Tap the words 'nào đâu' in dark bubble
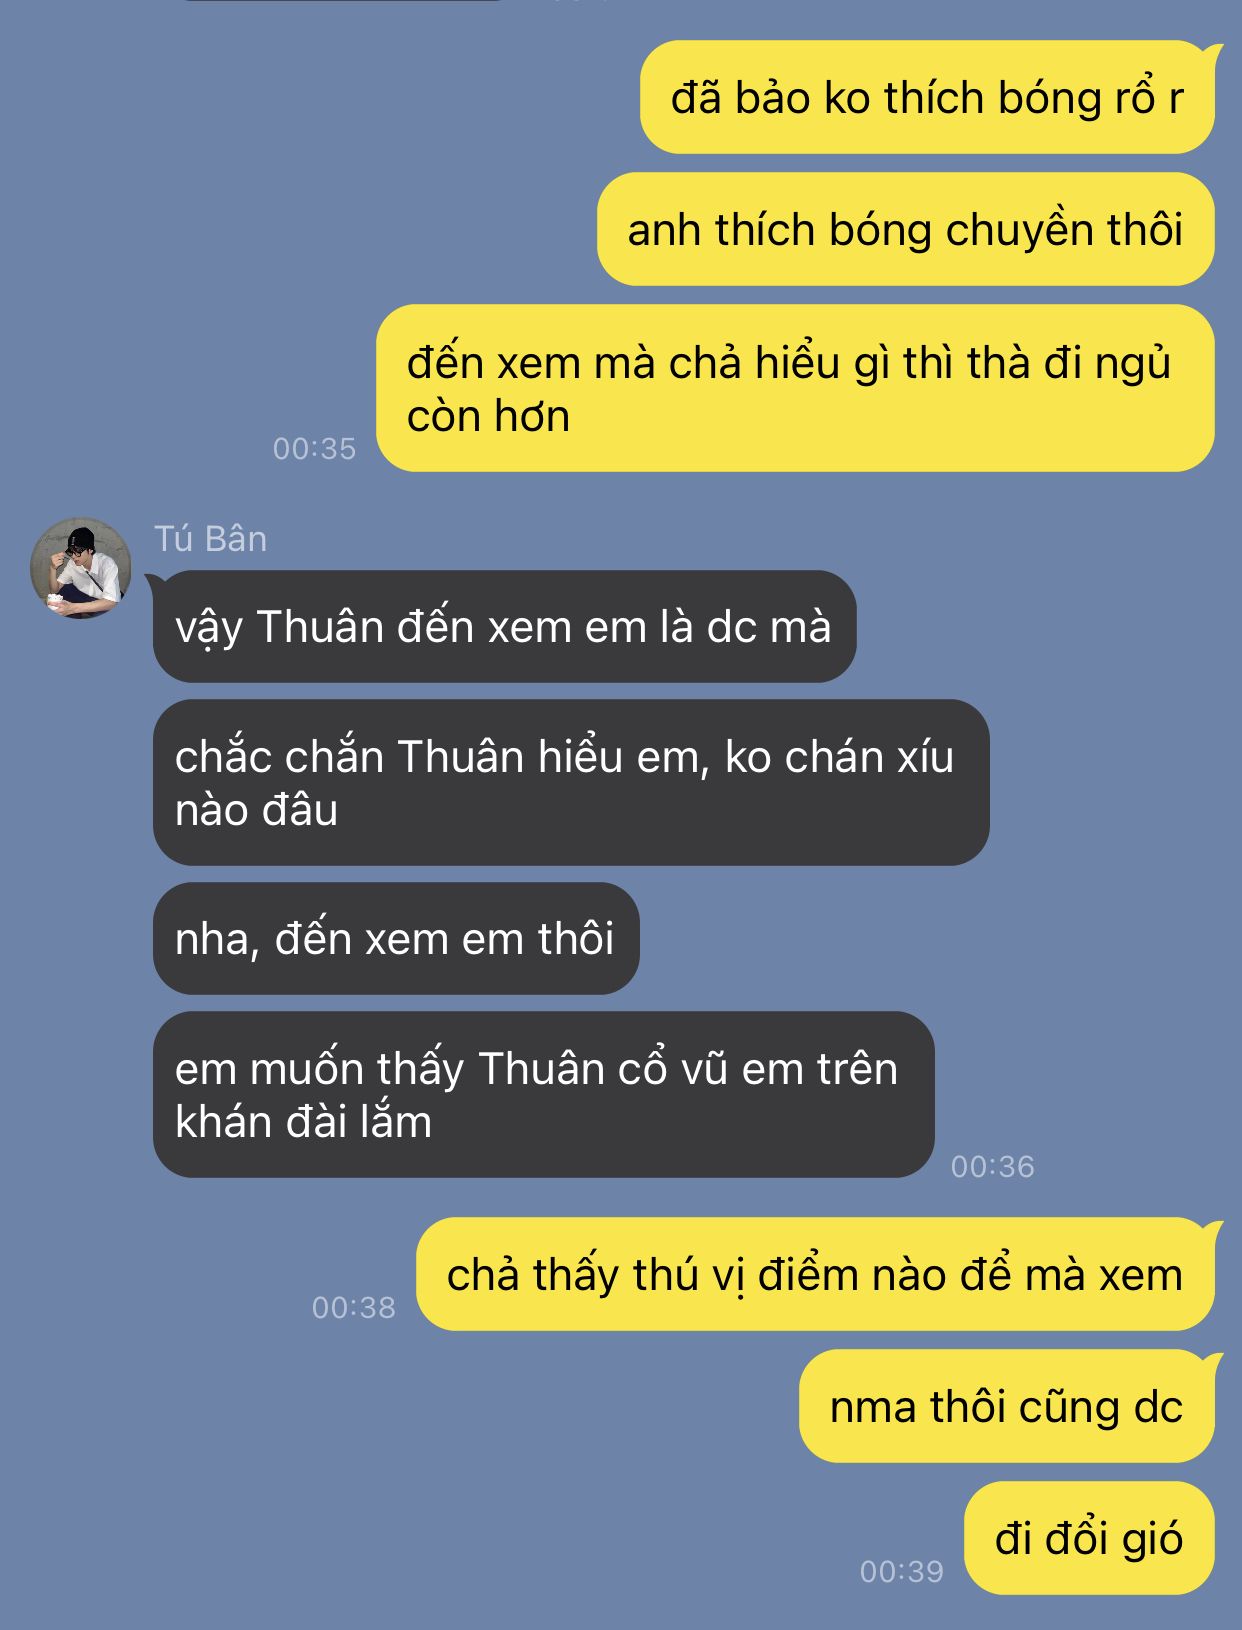 (x=256, y=810)
